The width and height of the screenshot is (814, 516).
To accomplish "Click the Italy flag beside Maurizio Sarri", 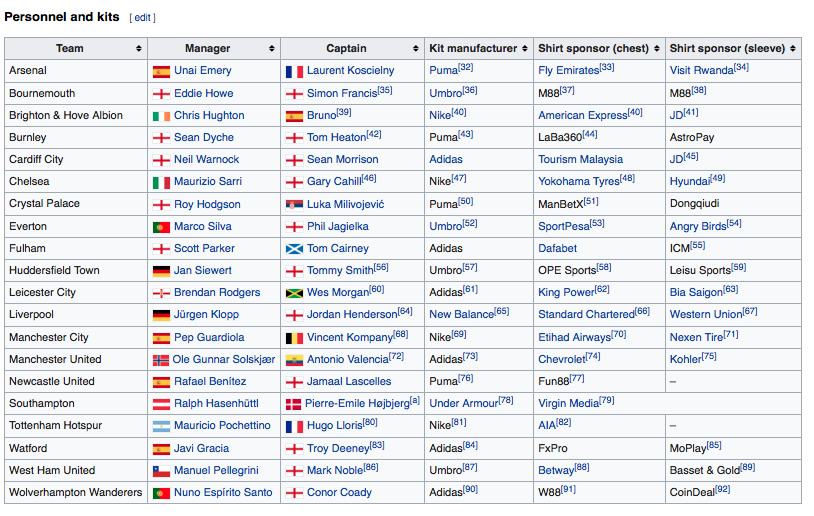I will (x=160, y=182).
